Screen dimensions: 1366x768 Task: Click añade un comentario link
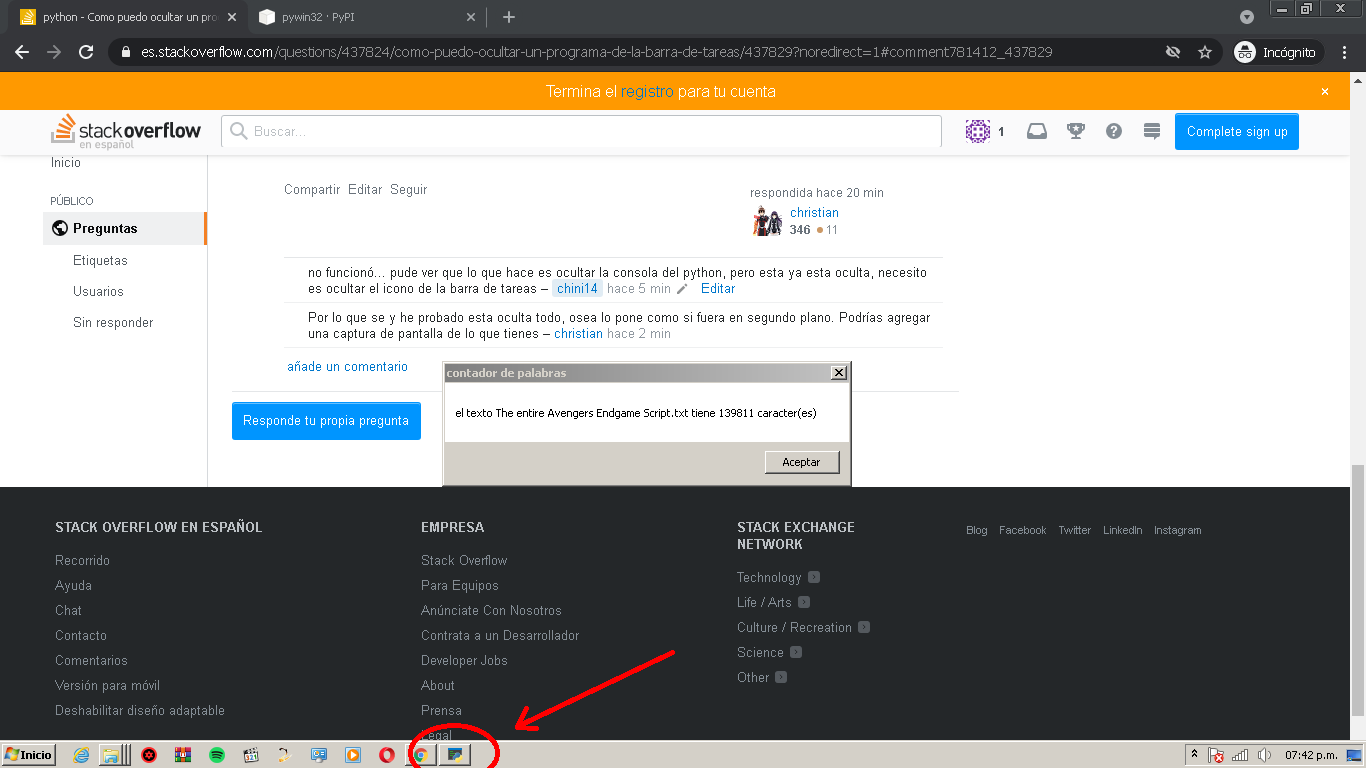pyautogui.click(x=347, y=366)
